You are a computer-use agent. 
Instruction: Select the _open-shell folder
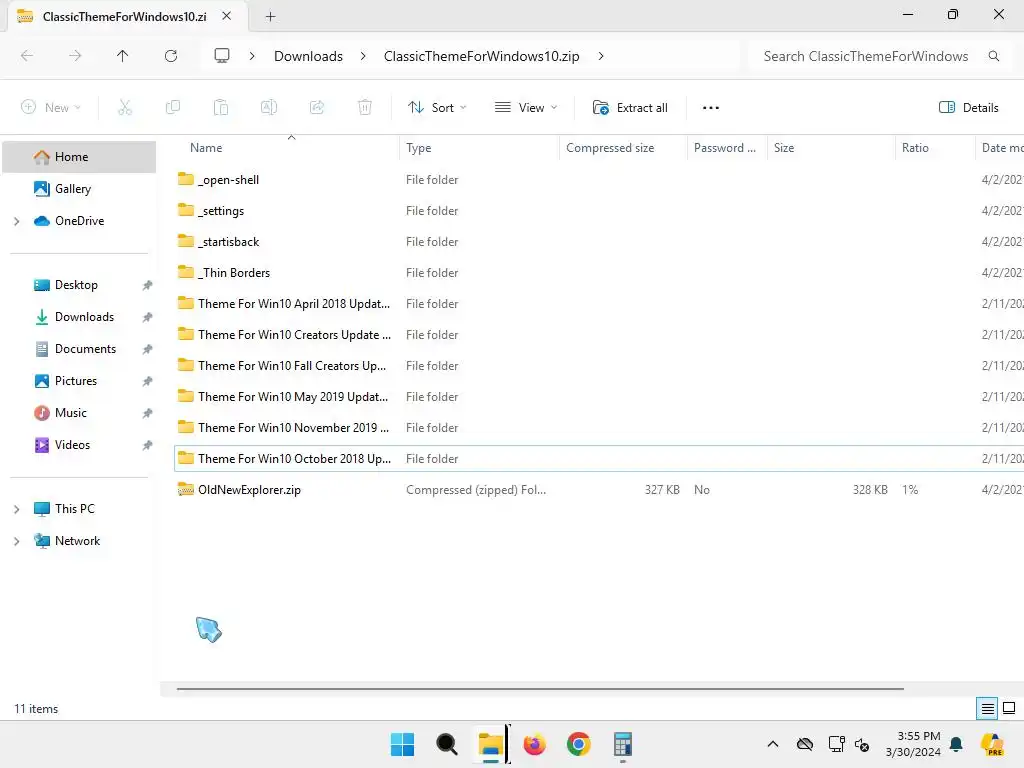click(x=599, y=180)
